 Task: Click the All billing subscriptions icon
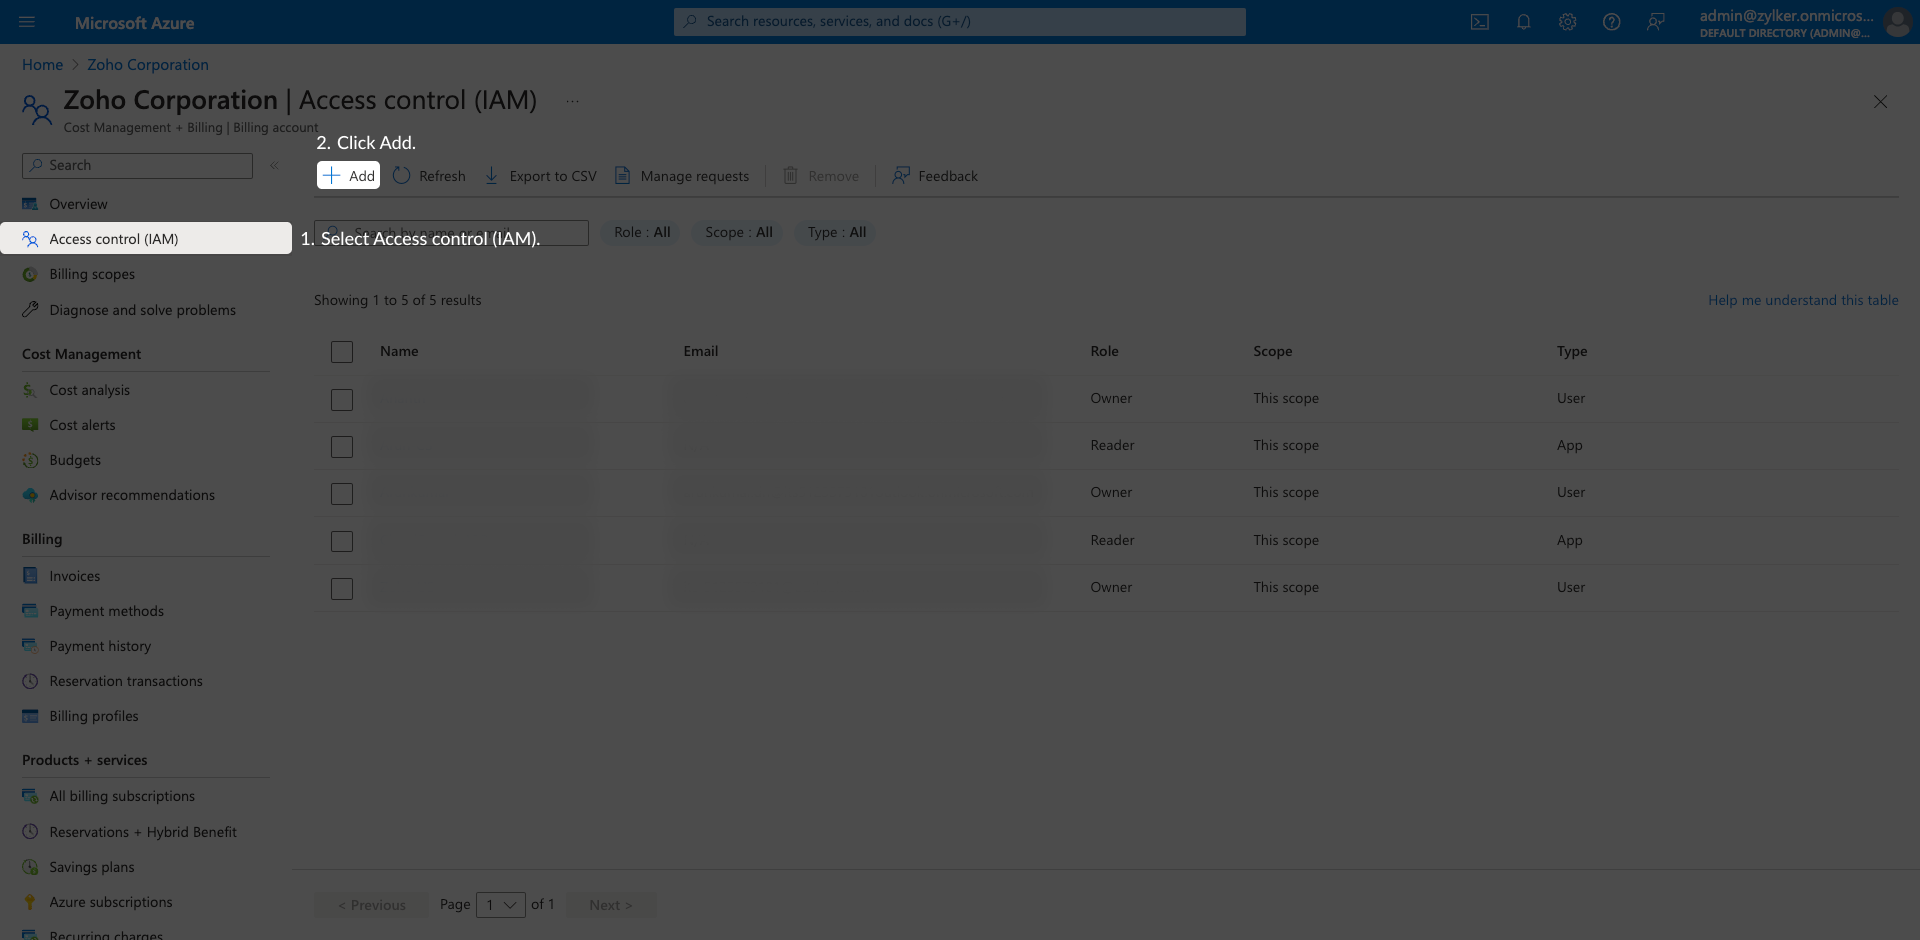[x=30, y=796]
